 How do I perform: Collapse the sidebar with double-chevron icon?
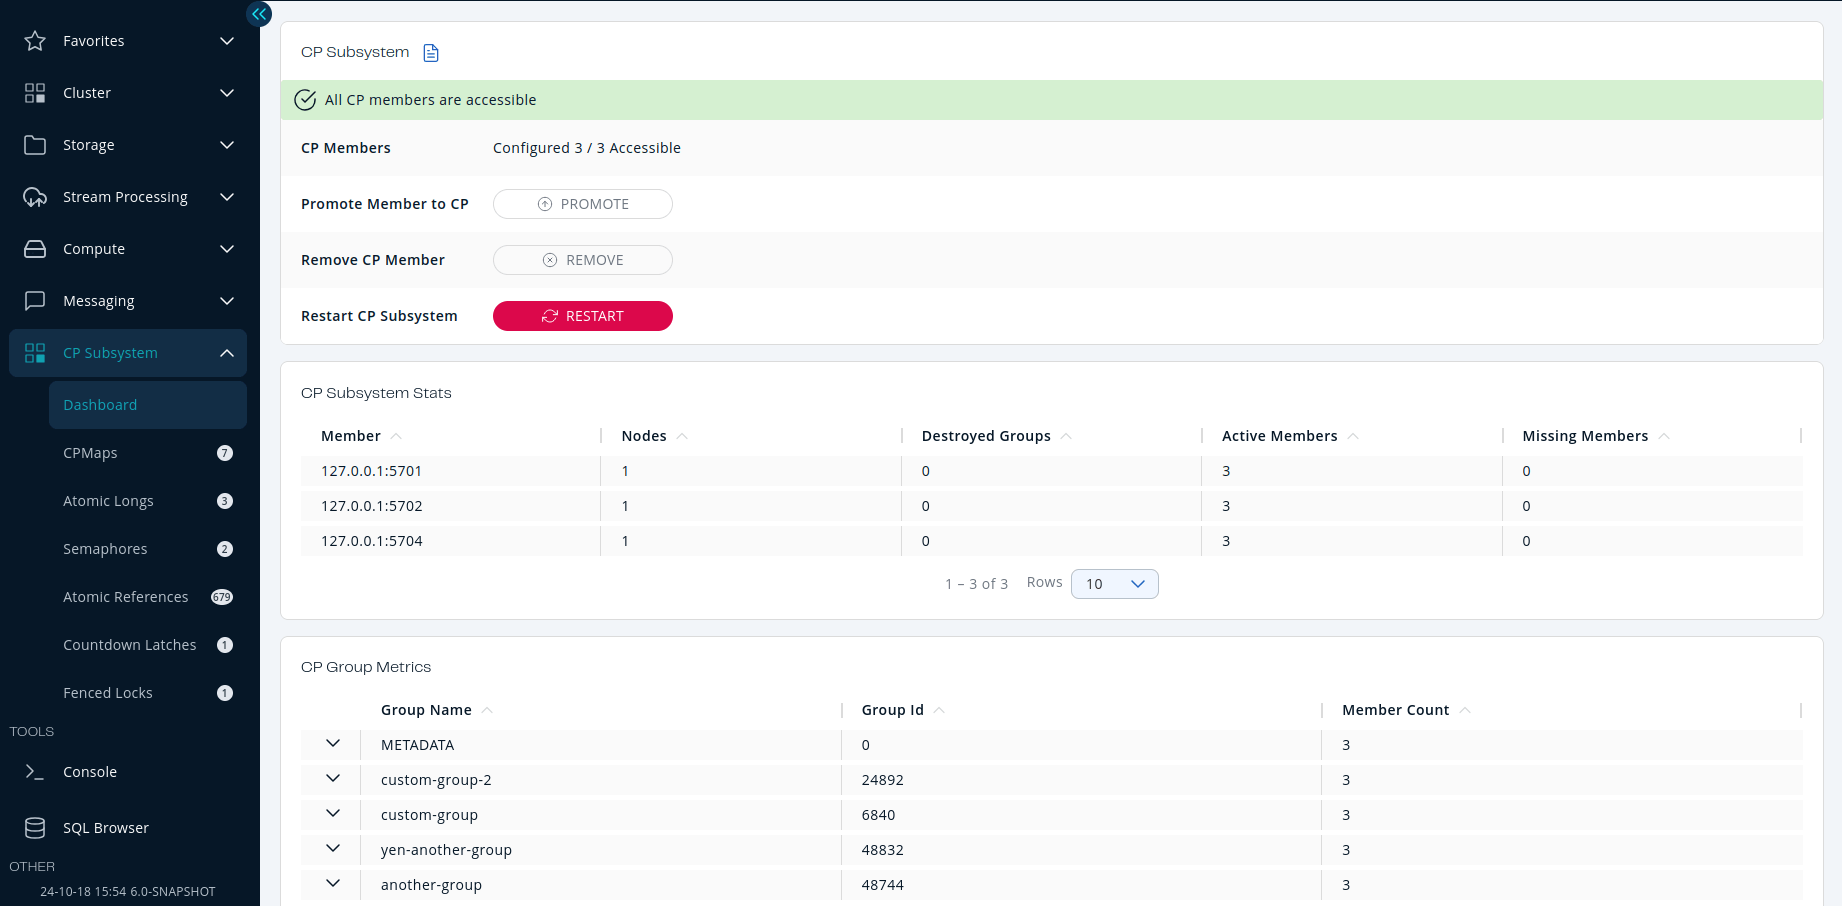259,14
